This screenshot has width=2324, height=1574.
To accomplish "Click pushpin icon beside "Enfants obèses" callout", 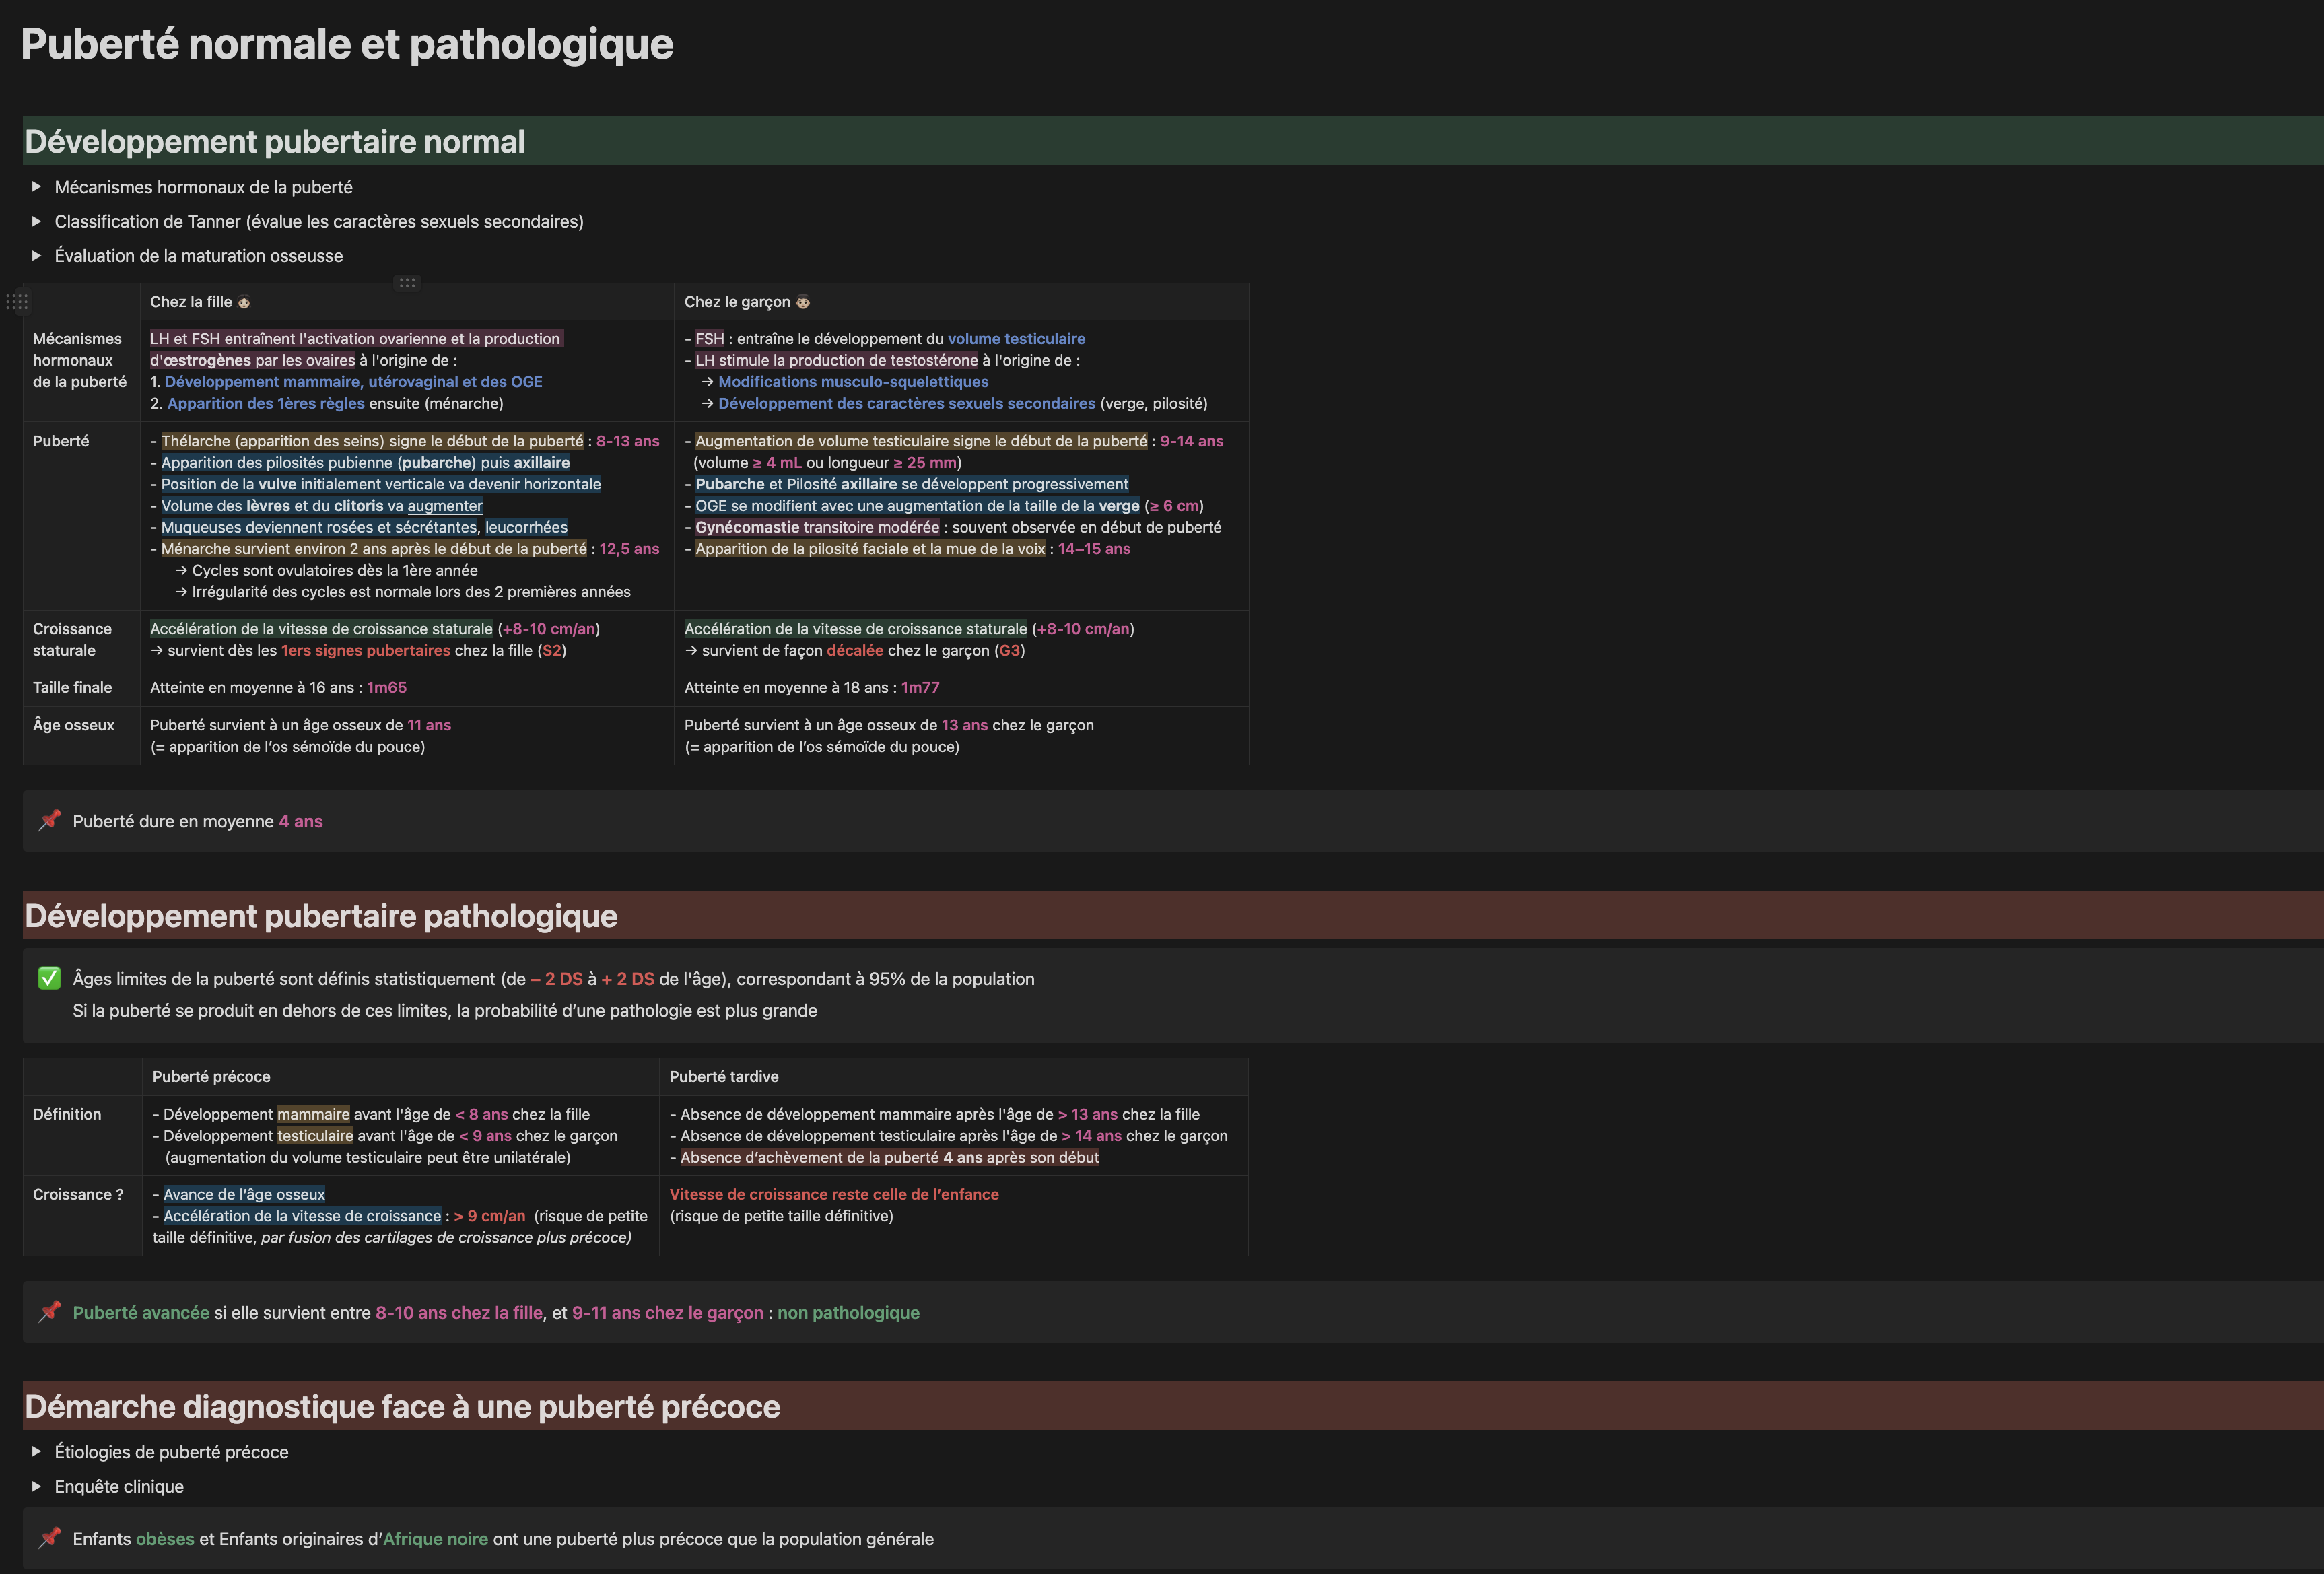I will point(49,1537).
